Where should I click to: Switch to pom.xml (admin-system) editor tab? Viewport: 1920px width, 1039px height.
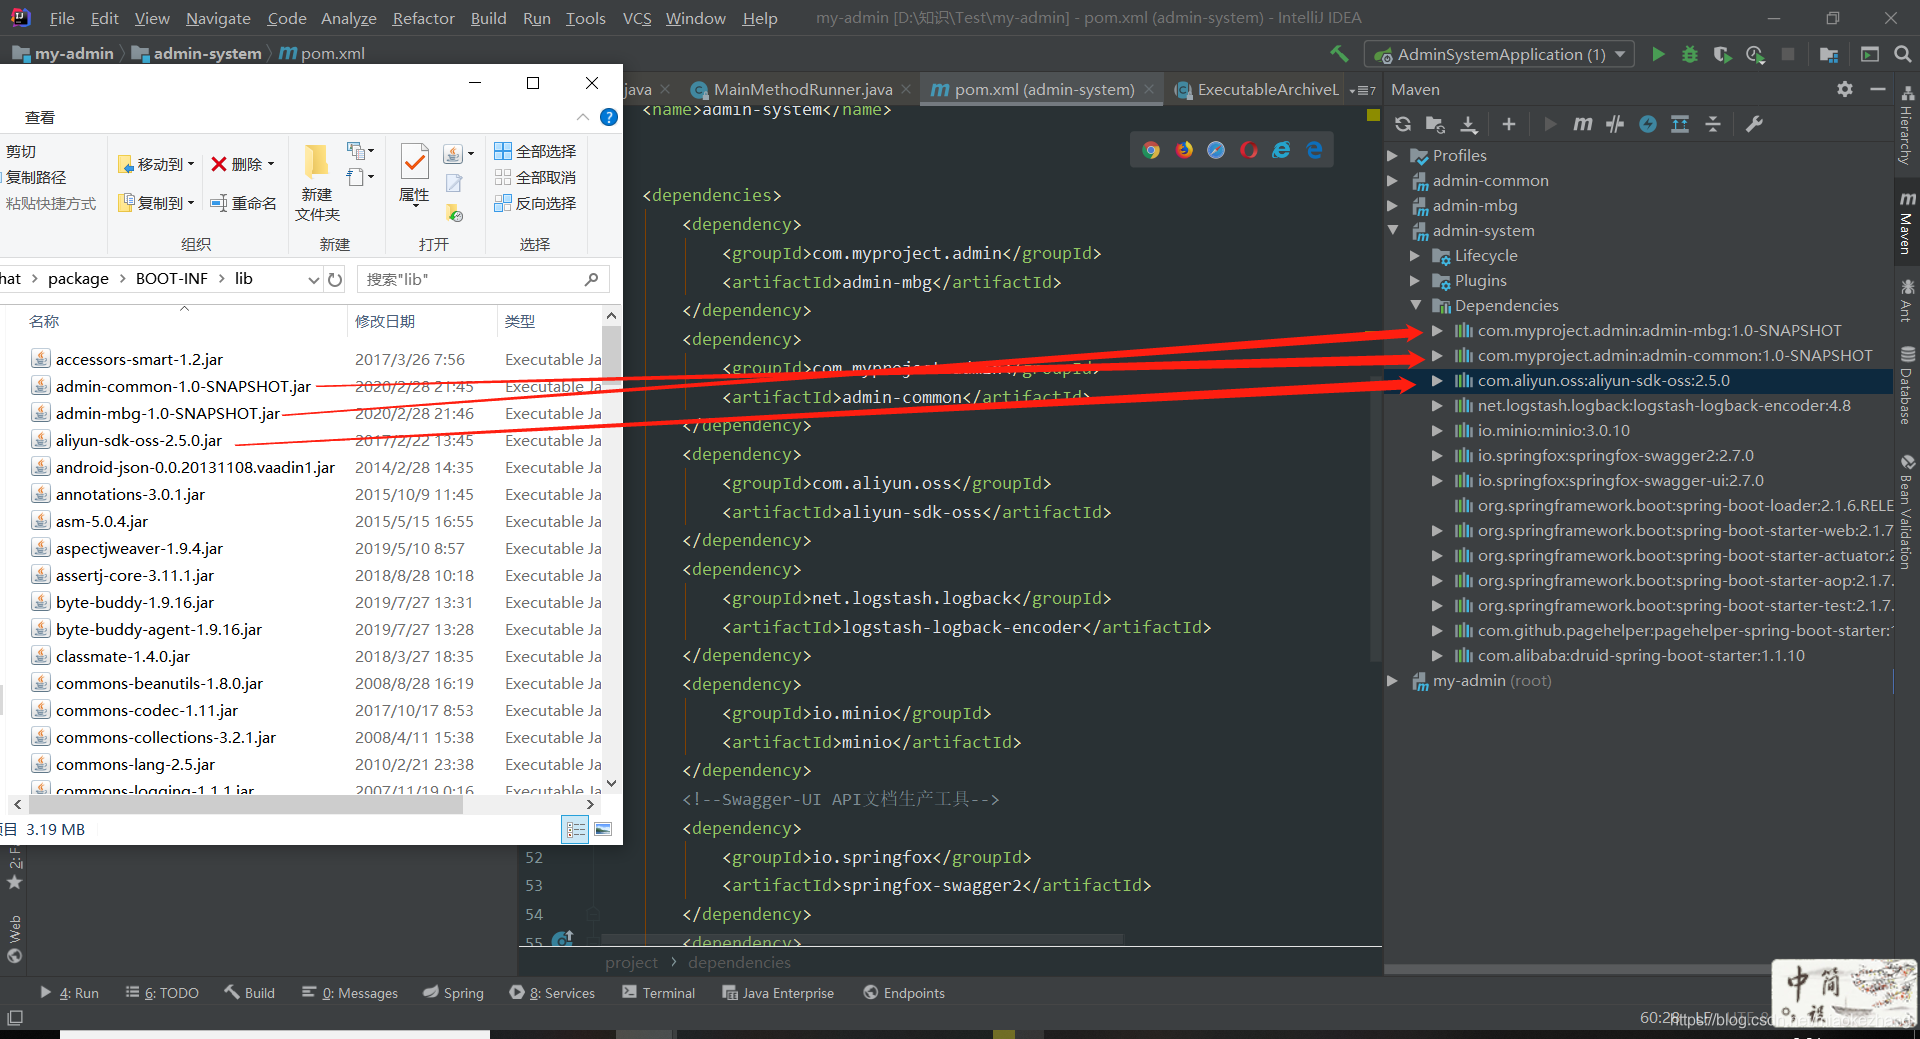pyautogui.click(x=1044, y=90)
